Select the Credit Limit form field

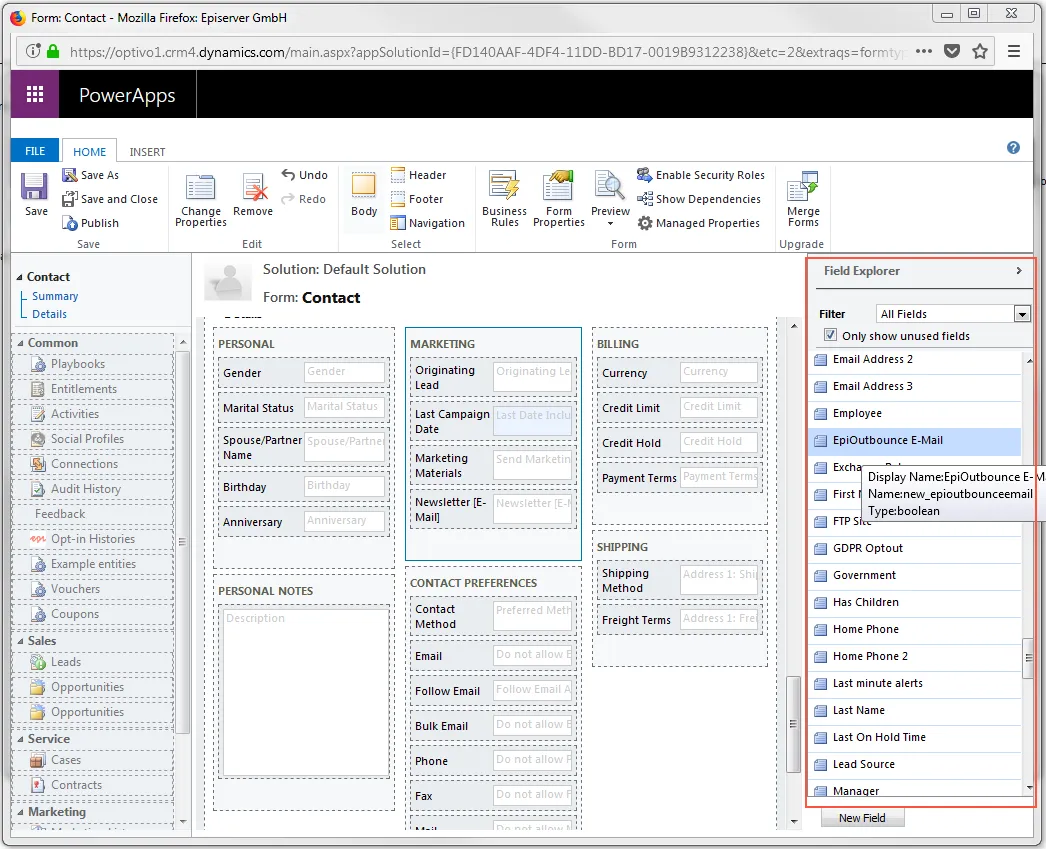[679, 407]
